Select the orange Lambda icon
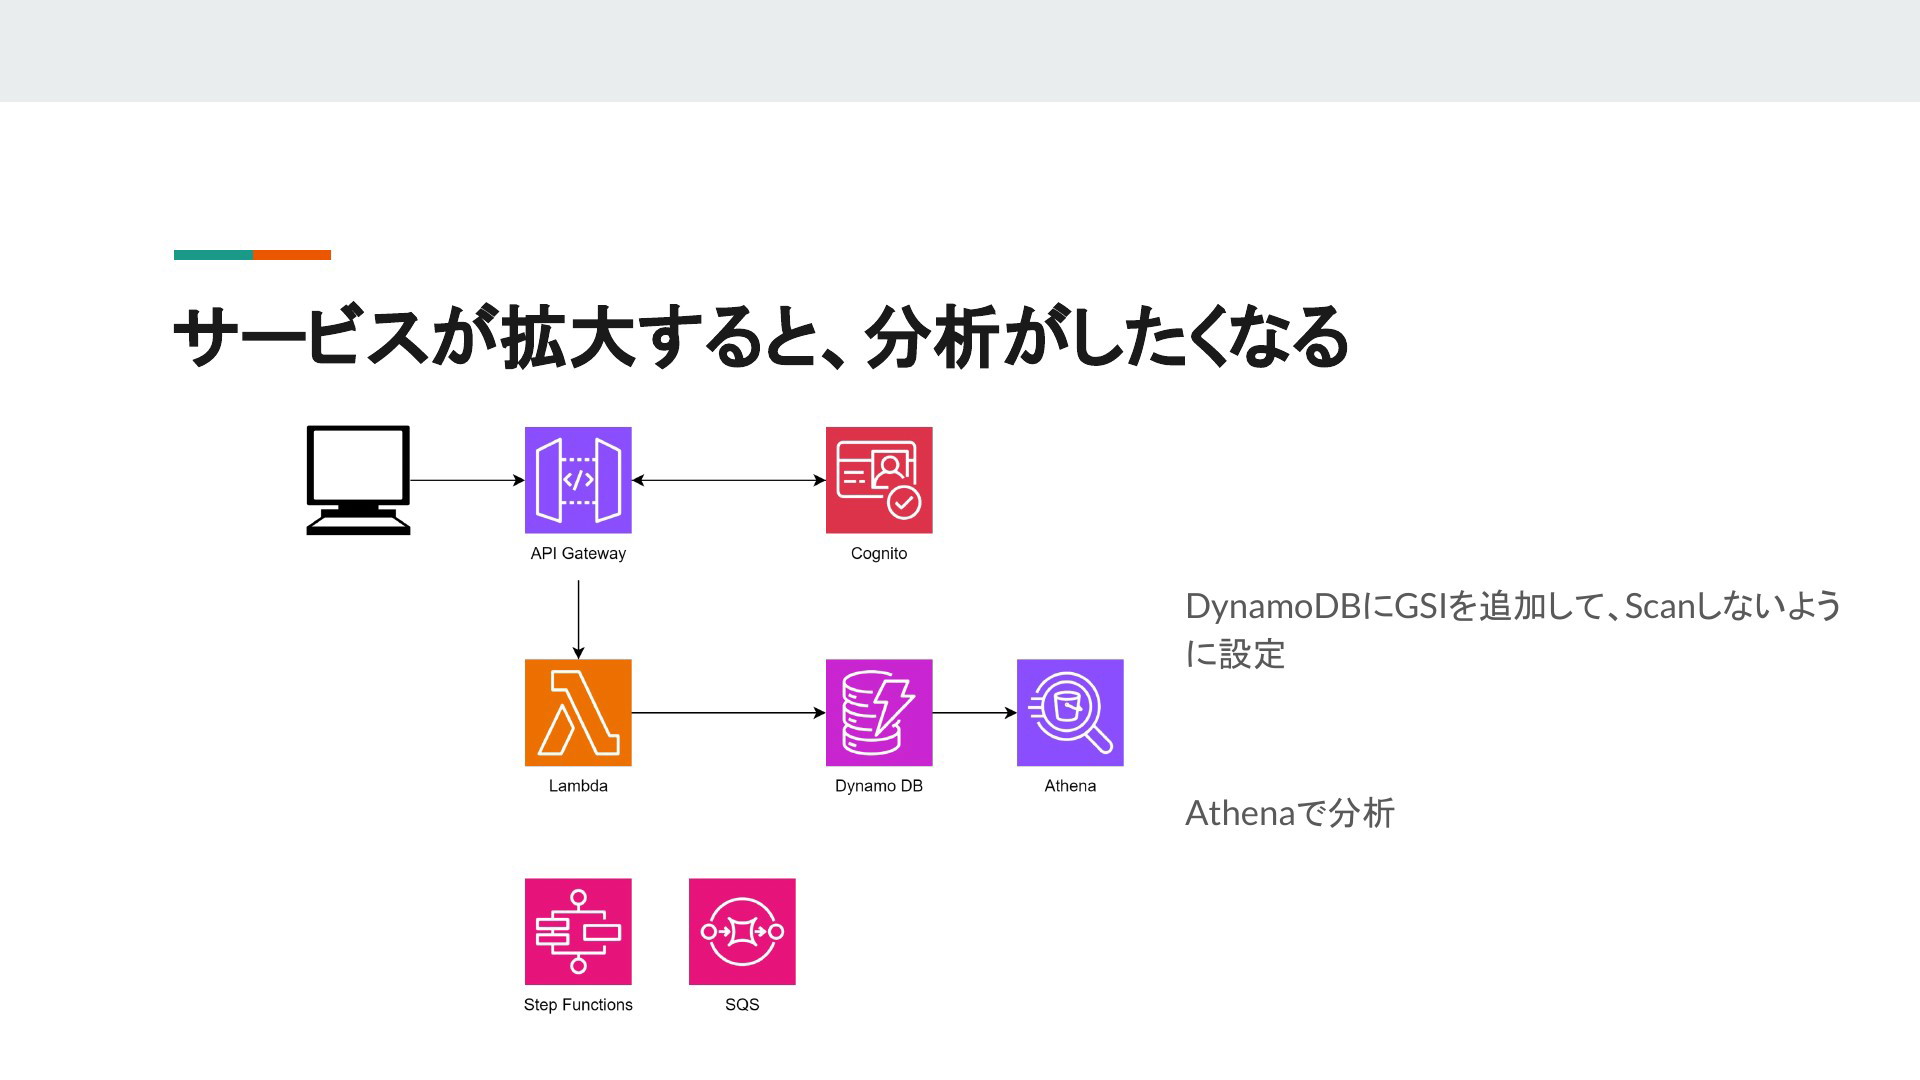Image resolution: width=1920 pixels, height=1080 pixels. [578, 713]
